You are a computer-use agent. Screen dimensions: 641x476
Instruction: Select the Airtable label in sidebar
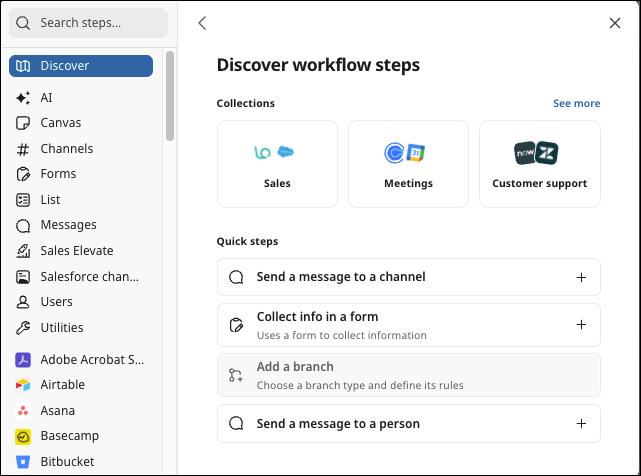click(x=63, y=385)
